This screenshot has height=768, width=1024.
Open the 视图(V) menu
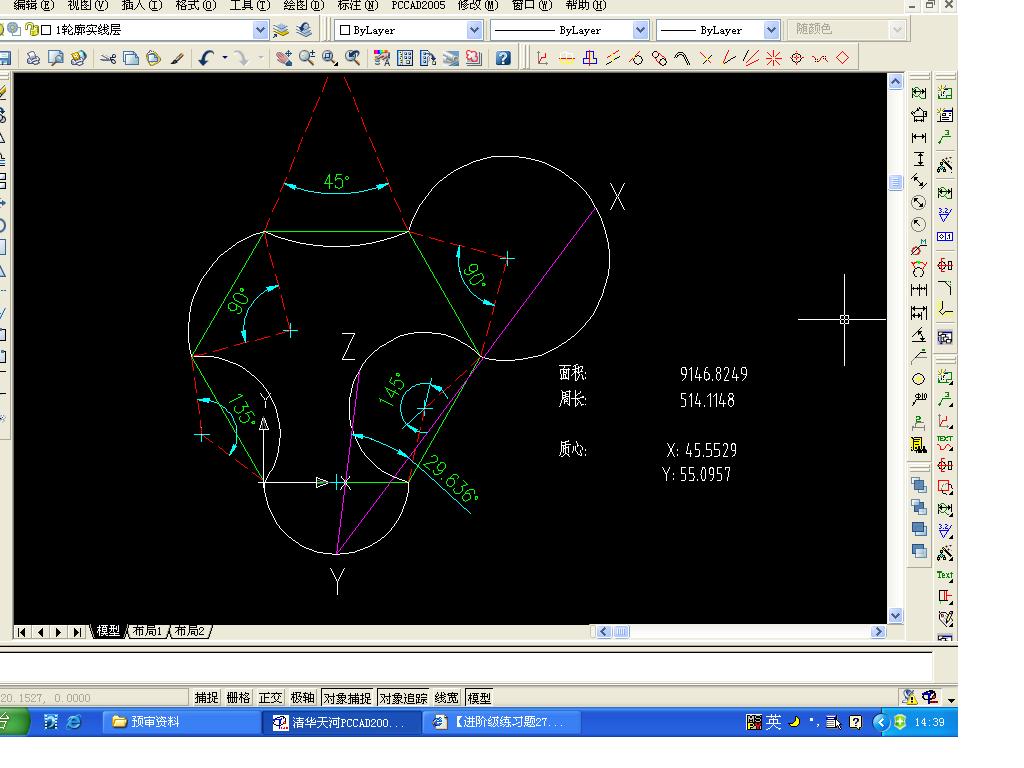click(88, 6)
